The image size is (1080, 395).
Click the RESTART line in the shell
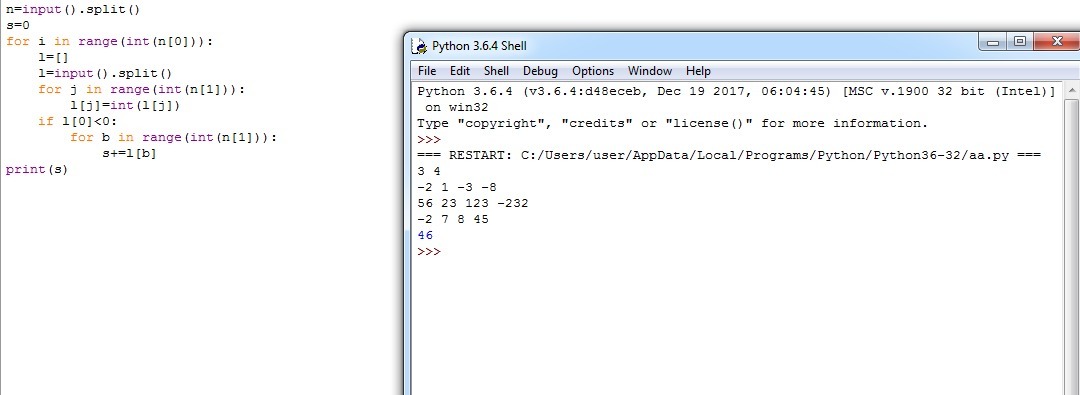(x=729, y=155)
